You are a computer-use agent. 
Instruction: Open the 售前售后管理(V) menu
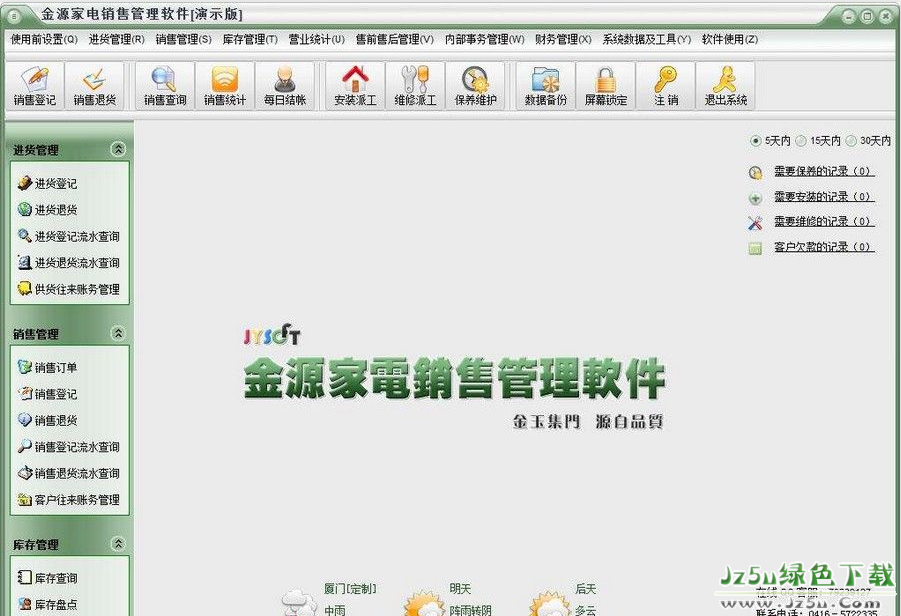coord(395,39)
